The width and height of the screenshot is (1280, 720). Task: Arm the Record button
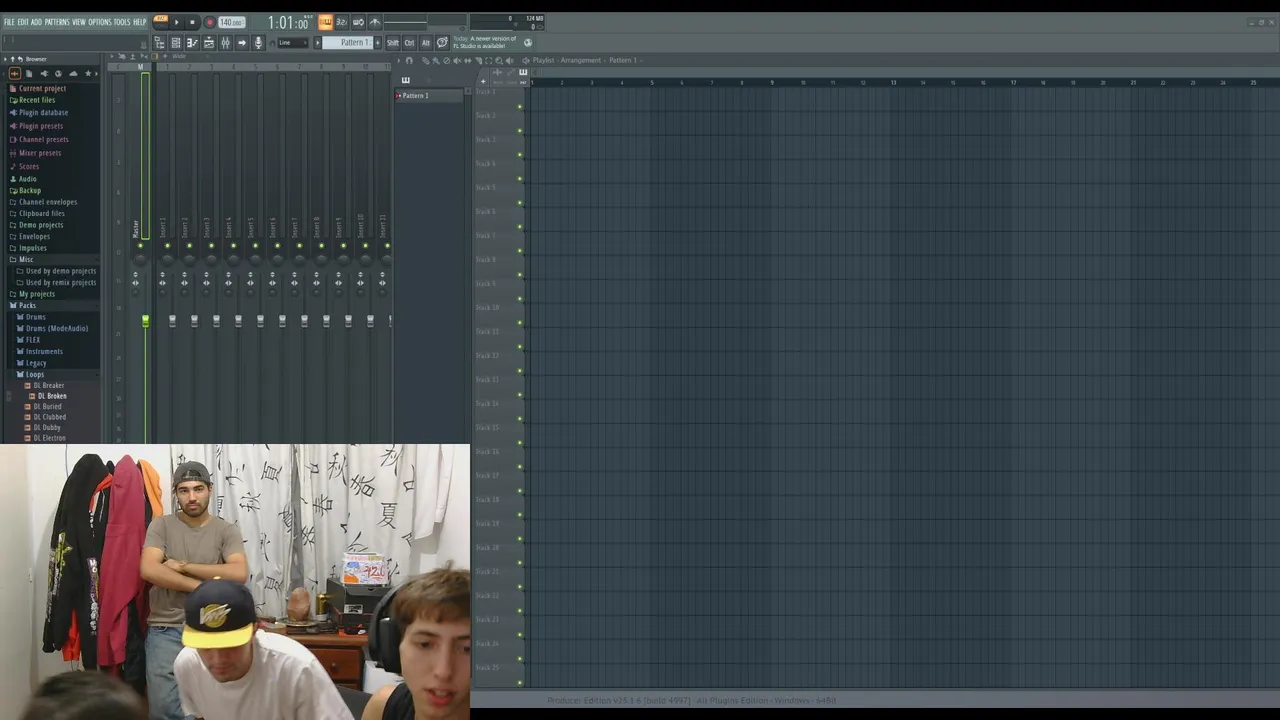(209, 22)
